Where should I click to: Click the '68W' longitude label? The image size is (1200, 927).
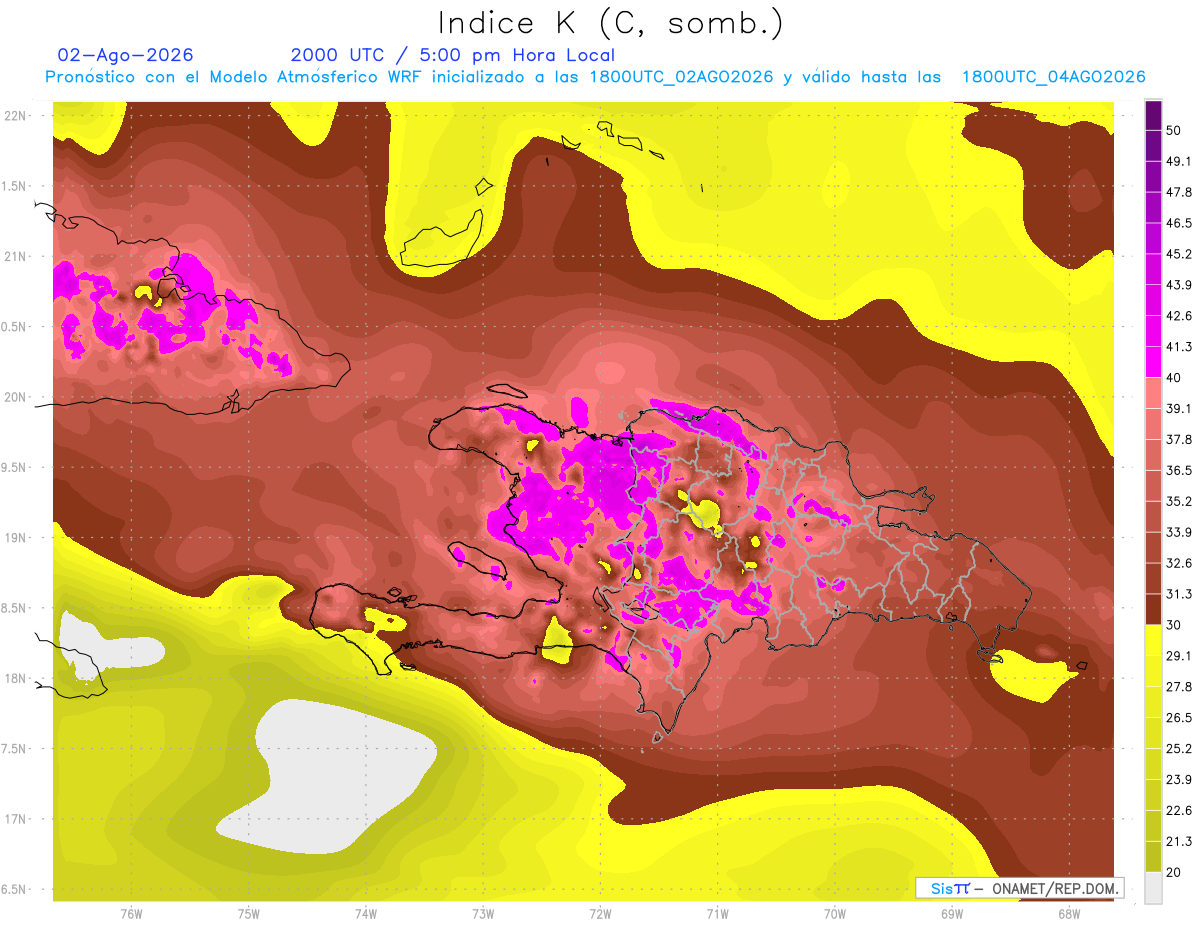pyautogui.click(x=1069, y=914)
